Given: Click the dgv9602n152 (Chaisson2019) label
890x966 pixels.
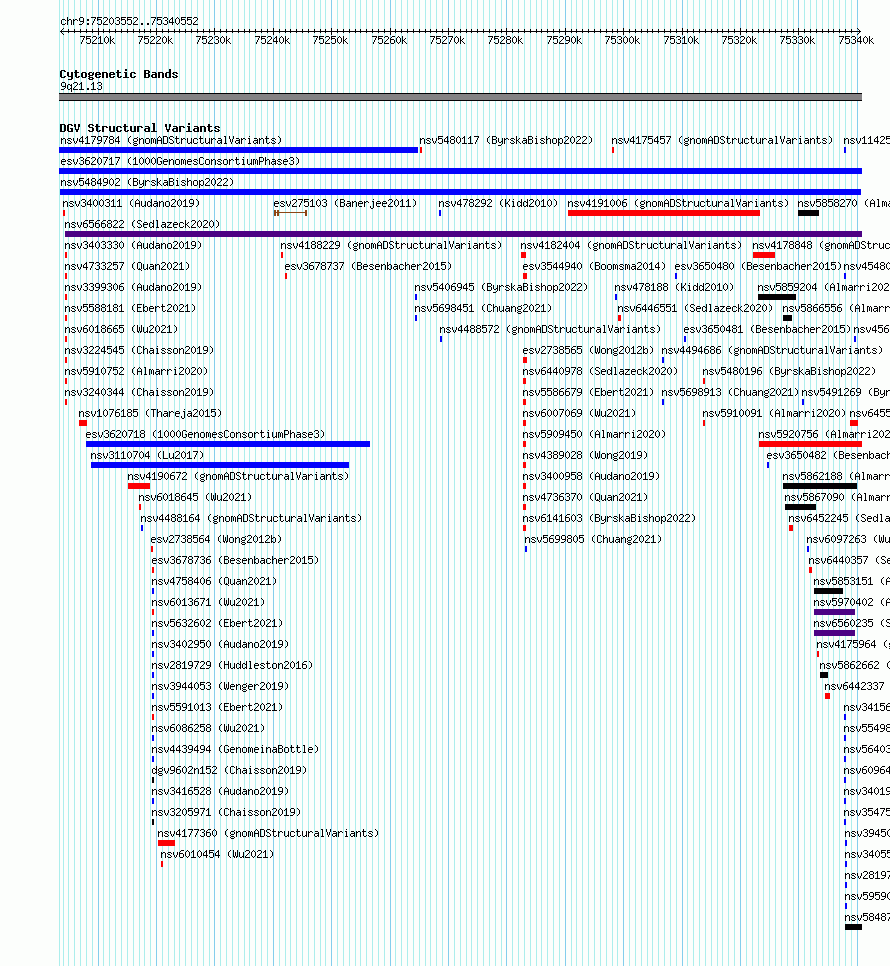Looking at the screenshot, I should tap(229, 770).
